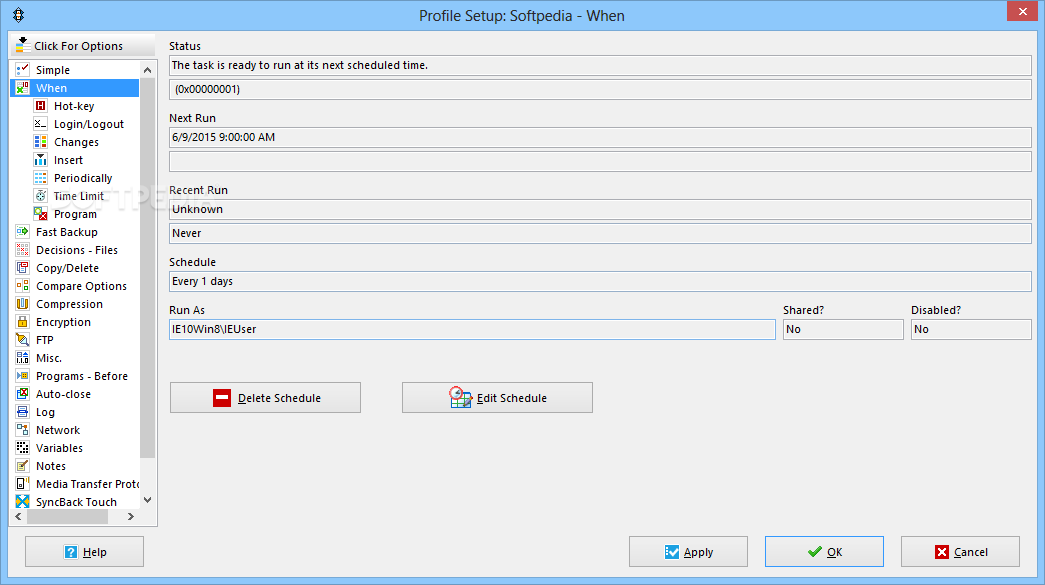Select the Notes icon in the sidebar
This screenshot has height=585, width=1045.
23,466
